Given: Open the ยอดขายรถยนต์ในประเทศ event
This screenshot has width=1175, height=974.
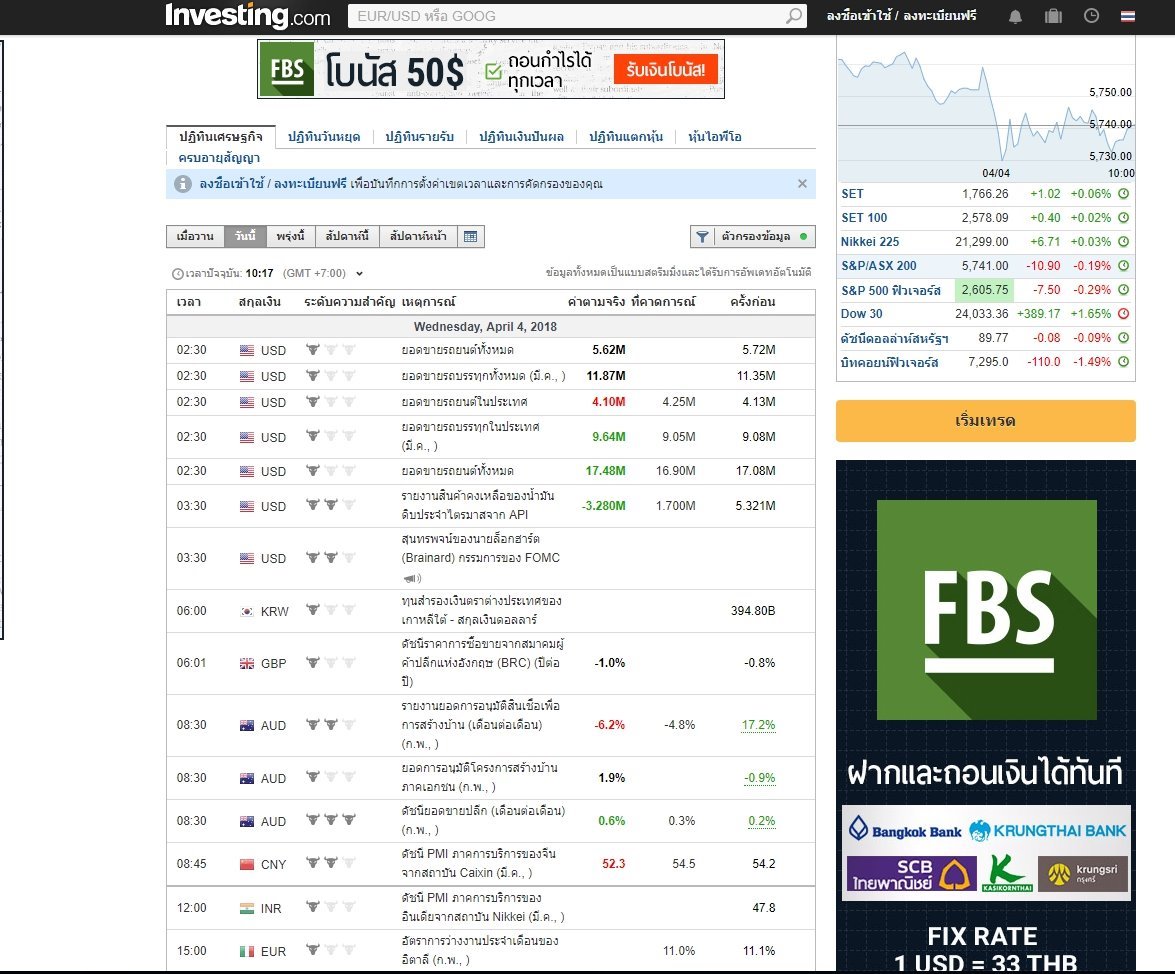Looking at the screenshot, I should pyautogui.click(x=465, y=402).
